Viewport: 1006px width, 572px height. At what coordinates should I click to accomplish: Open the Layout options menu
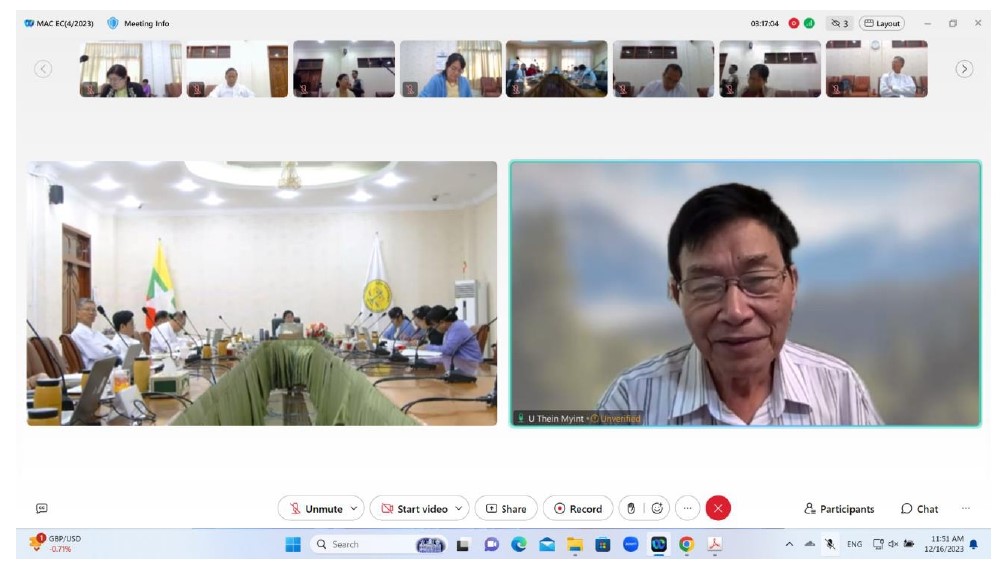click(x=881, y=23)
